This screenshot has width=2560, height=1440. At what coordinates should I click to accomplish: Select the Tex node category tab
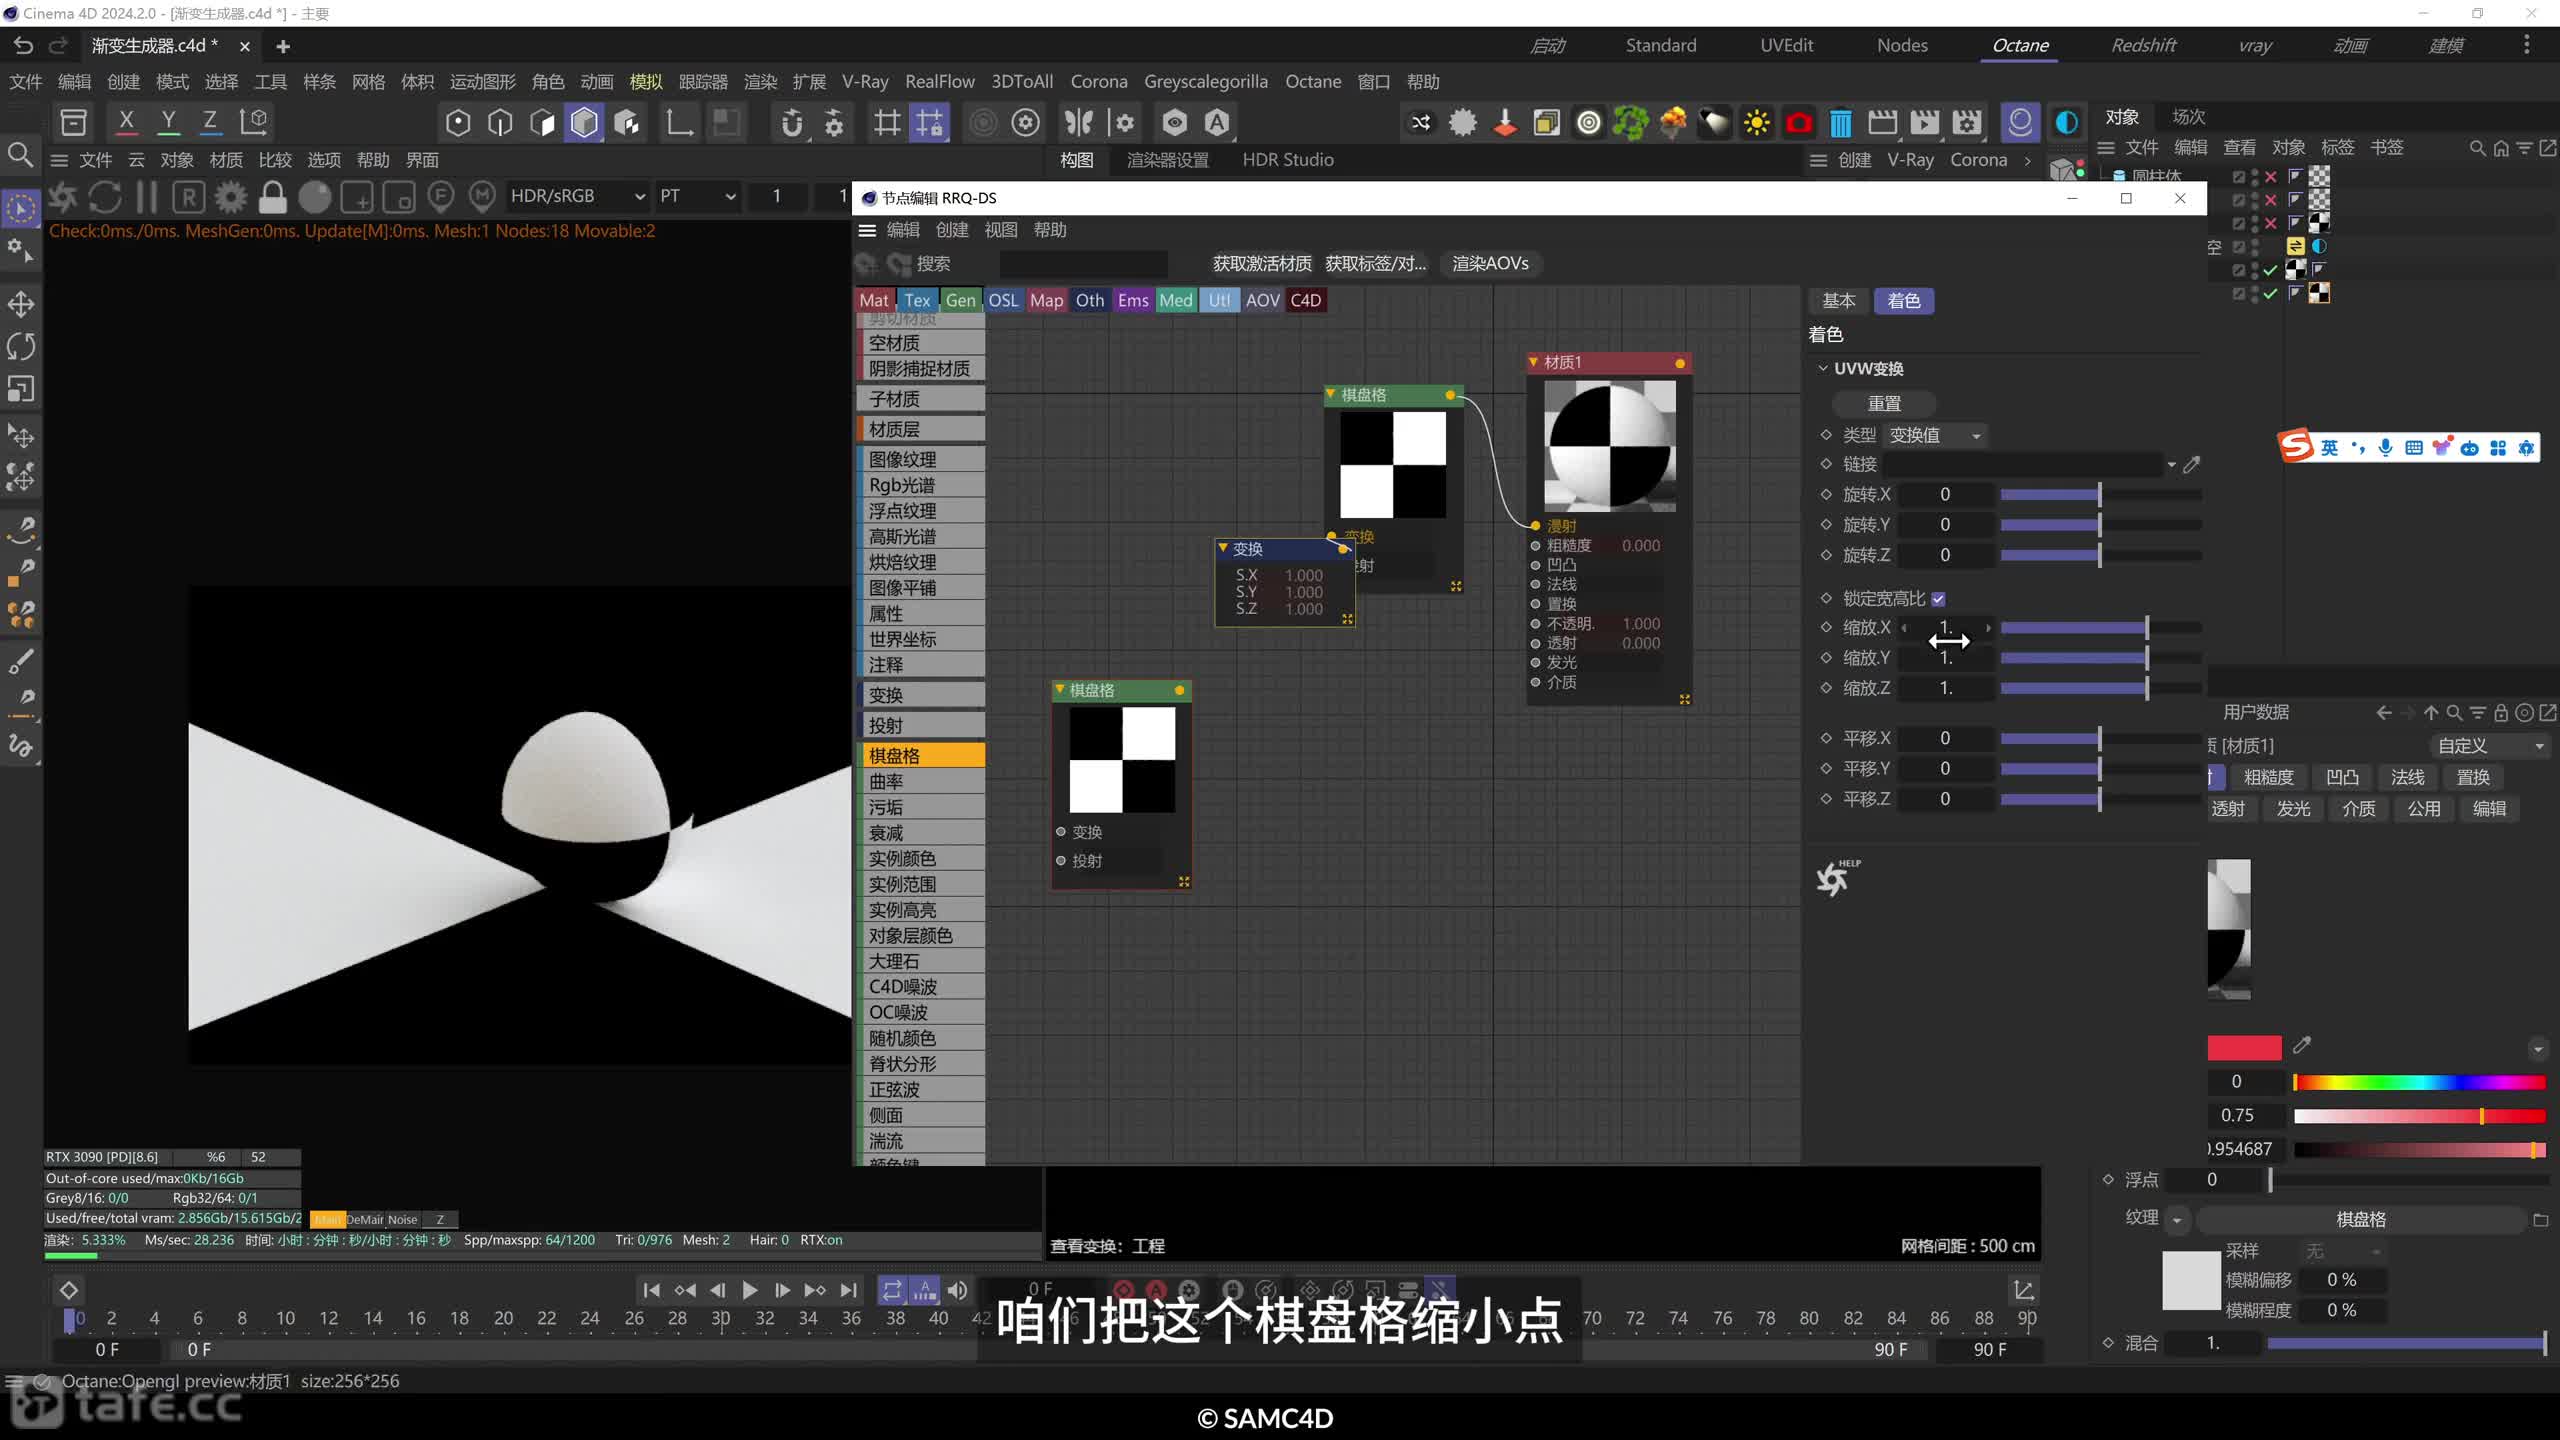[917, 300]
